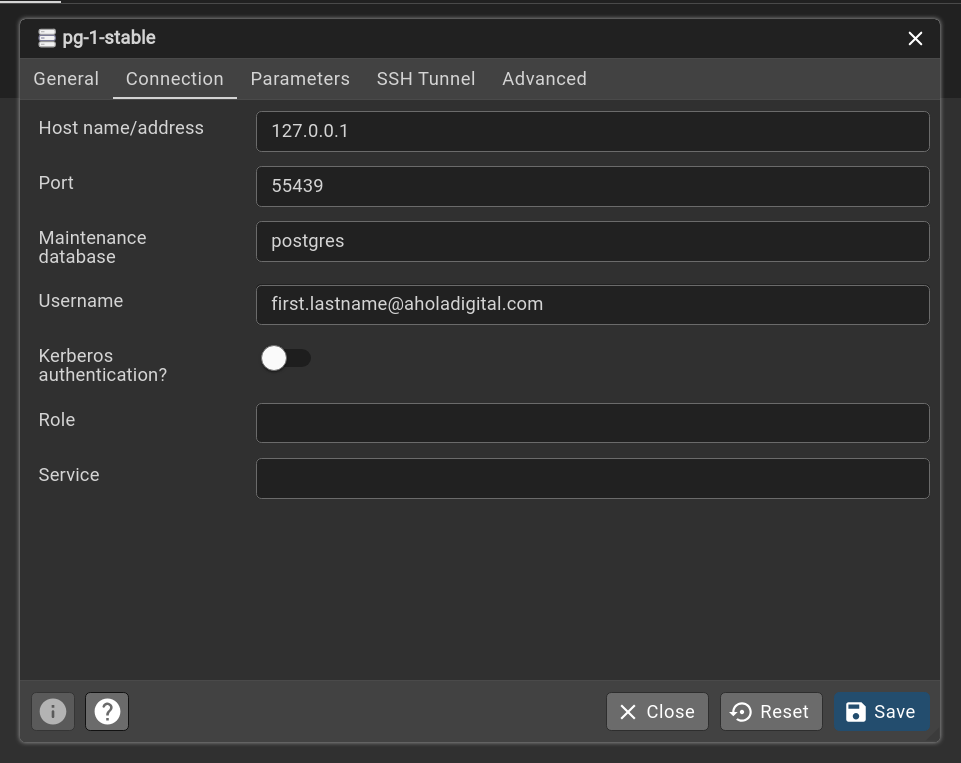Focus the empty Service field
Screen dimensions: 961x763
click(593, 478)
